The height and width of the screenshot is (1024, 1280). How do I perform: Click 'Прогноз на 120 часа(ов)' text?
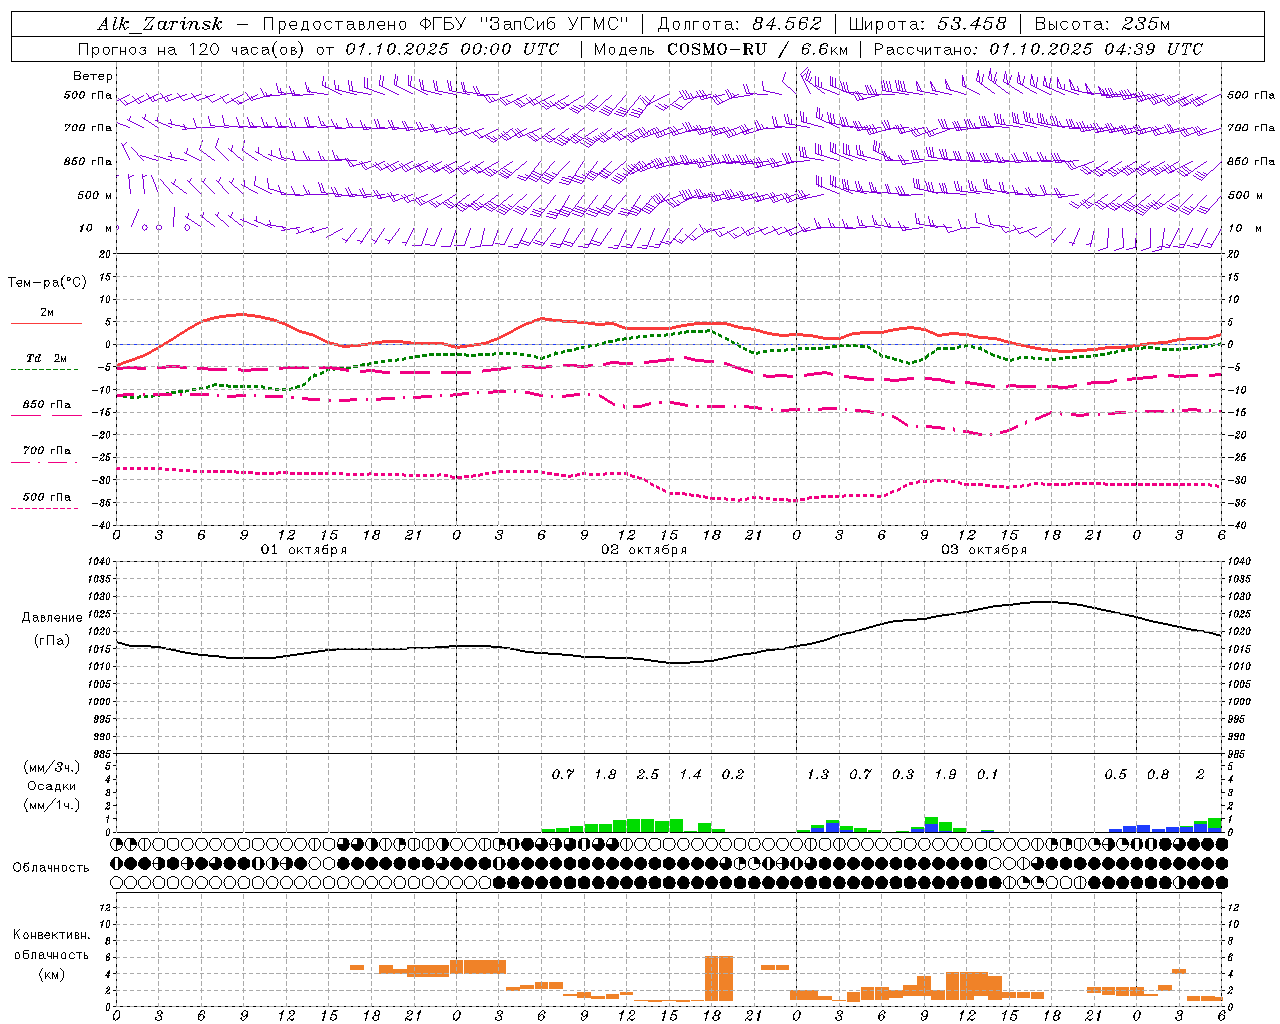[190, 49]
